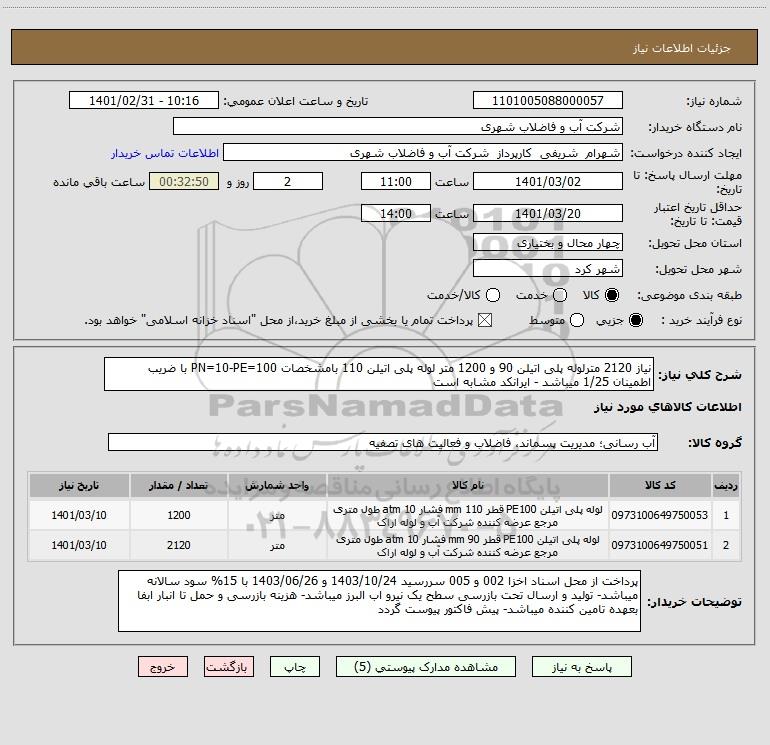Click the deadline time field 11:00
This screenshot has width=770, height=745.
tap(396, 181)
